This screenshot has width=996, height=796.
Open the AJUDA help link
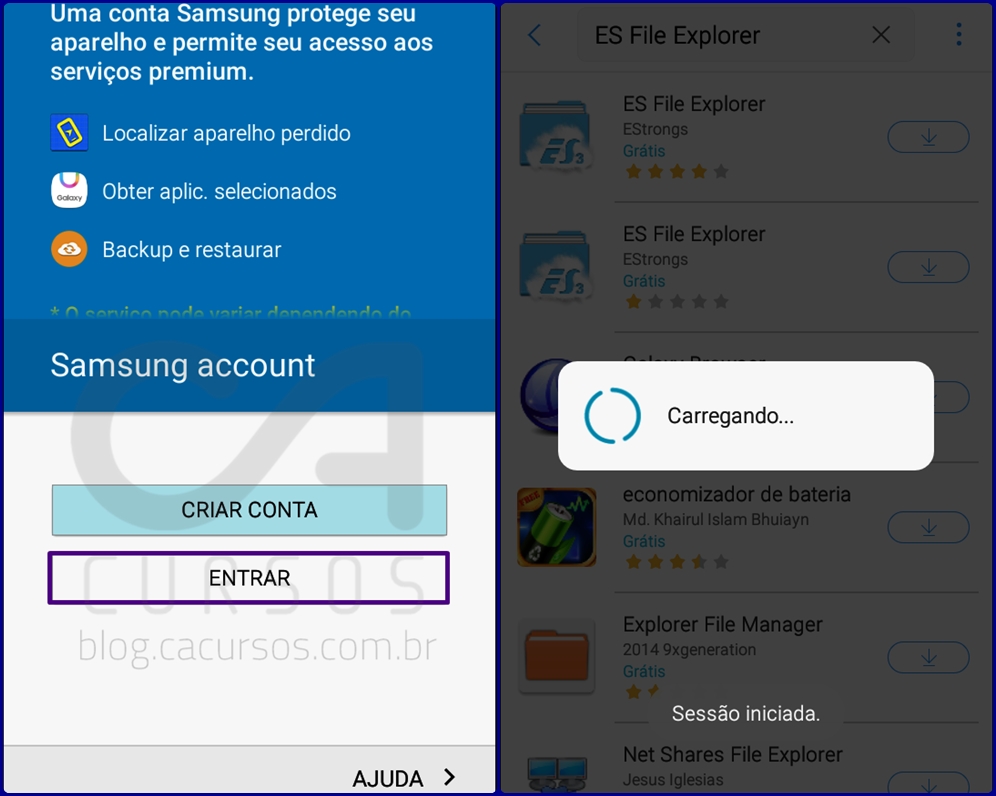(388, 778)
